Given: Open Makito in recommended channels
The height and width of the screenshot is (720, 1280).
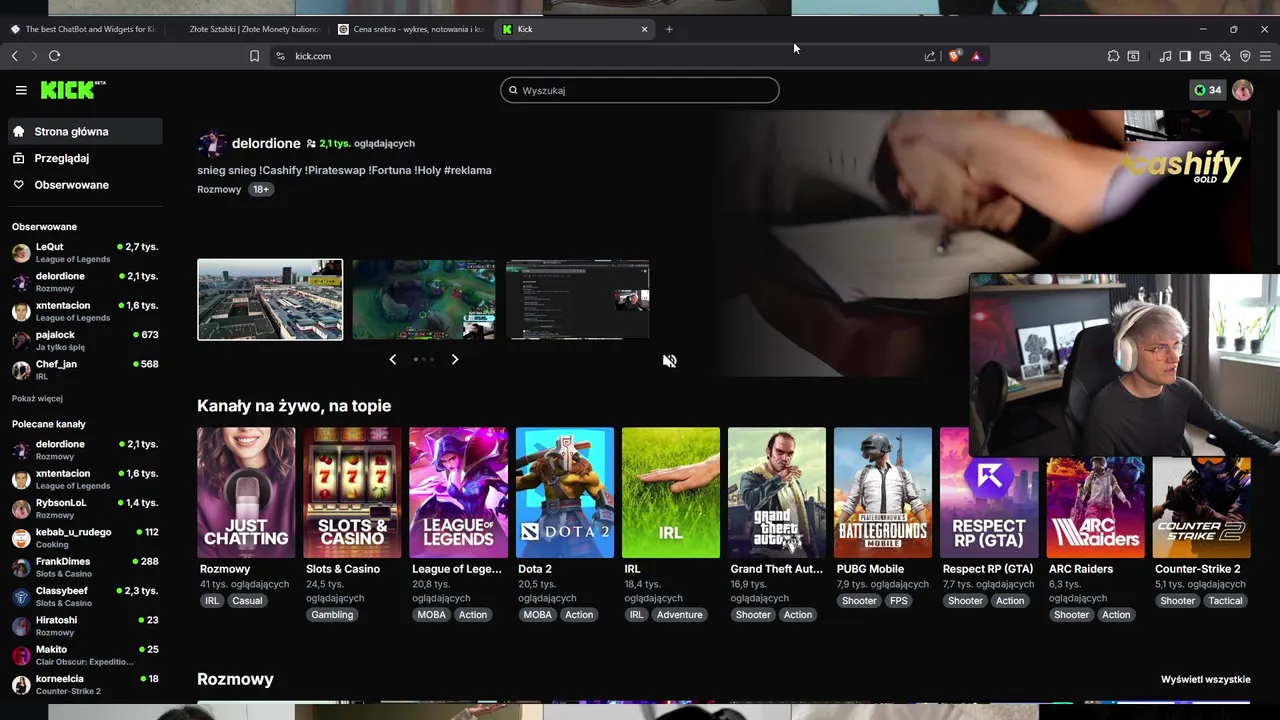Looking at the screenshot, I should (85, 655).
